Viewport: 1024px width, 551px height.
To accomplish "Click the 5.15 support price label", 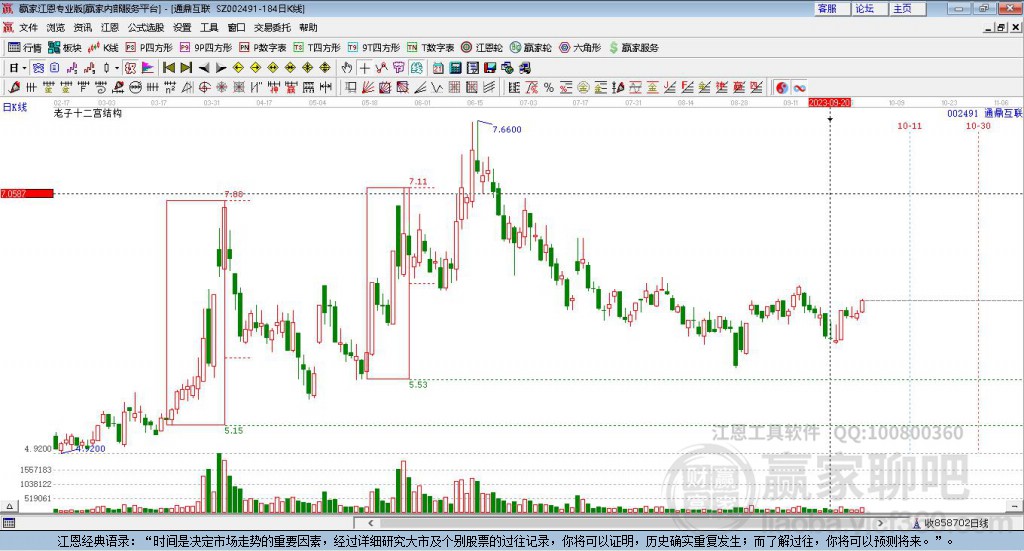I will (233, 430).
